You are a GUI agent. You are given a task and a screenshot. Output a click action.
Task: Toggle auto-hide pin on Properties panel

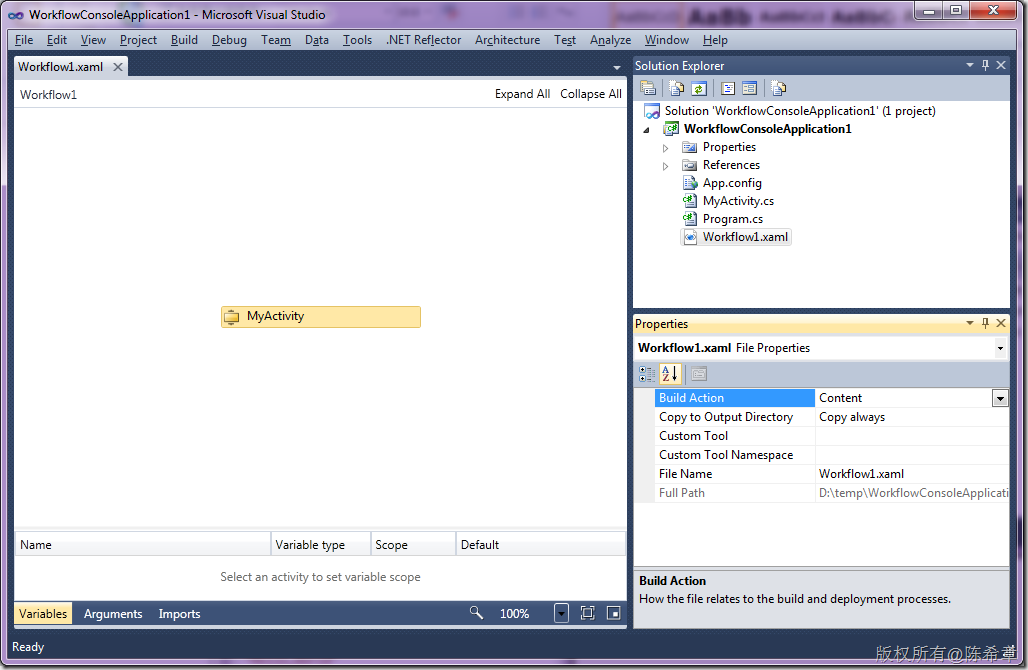985,323
